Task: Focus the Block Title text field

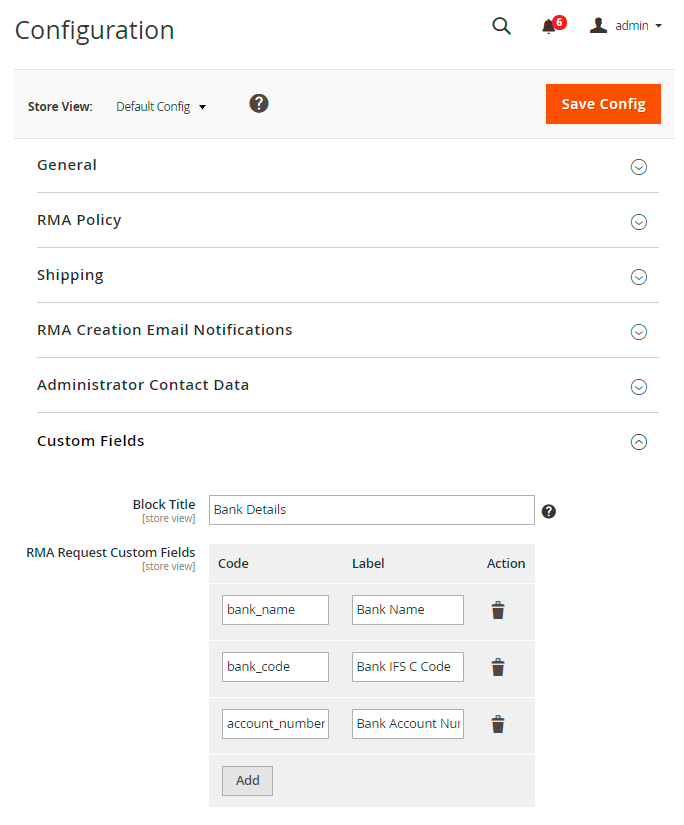Action: tap(372, 510)
